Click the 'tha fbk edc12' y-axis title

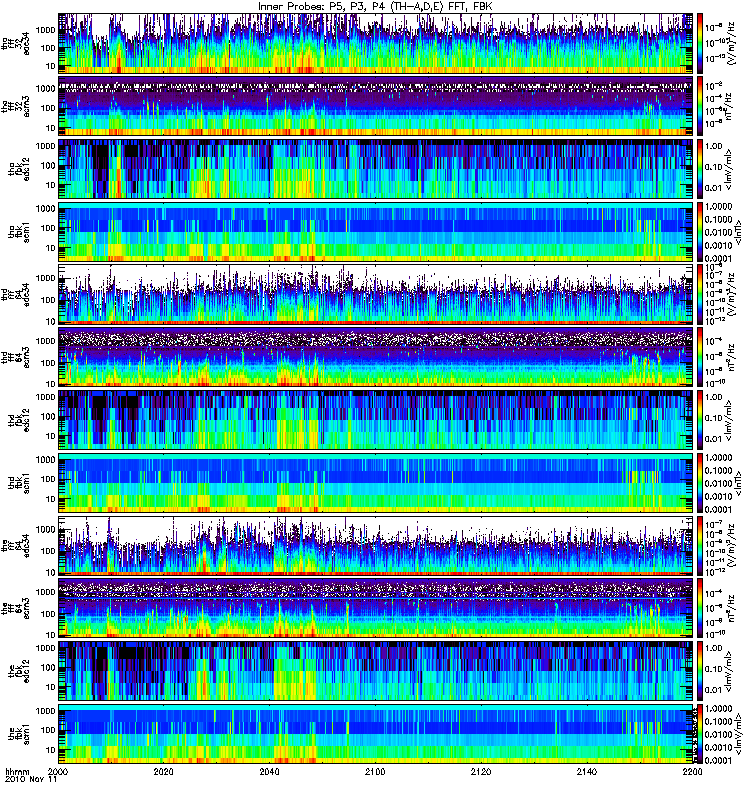coord(19,169)
